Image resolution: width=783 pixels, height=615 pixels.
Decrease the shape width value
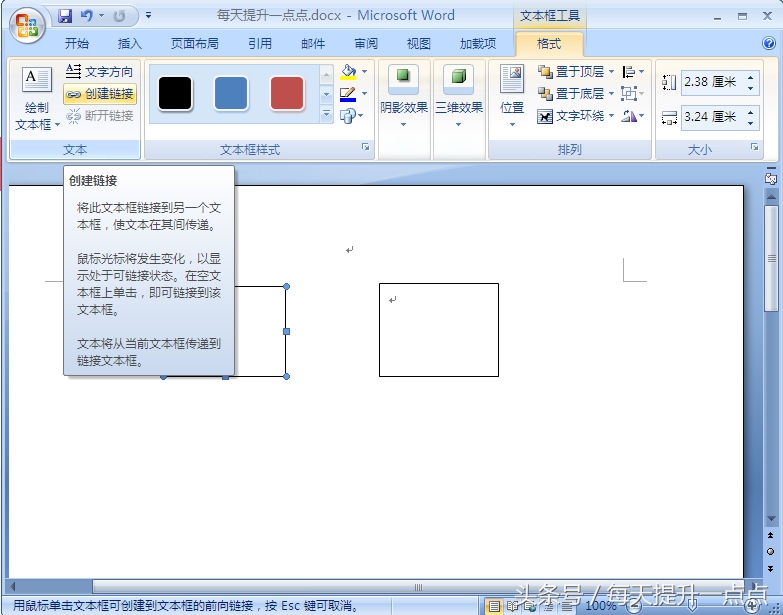click(x=751, y=123)
